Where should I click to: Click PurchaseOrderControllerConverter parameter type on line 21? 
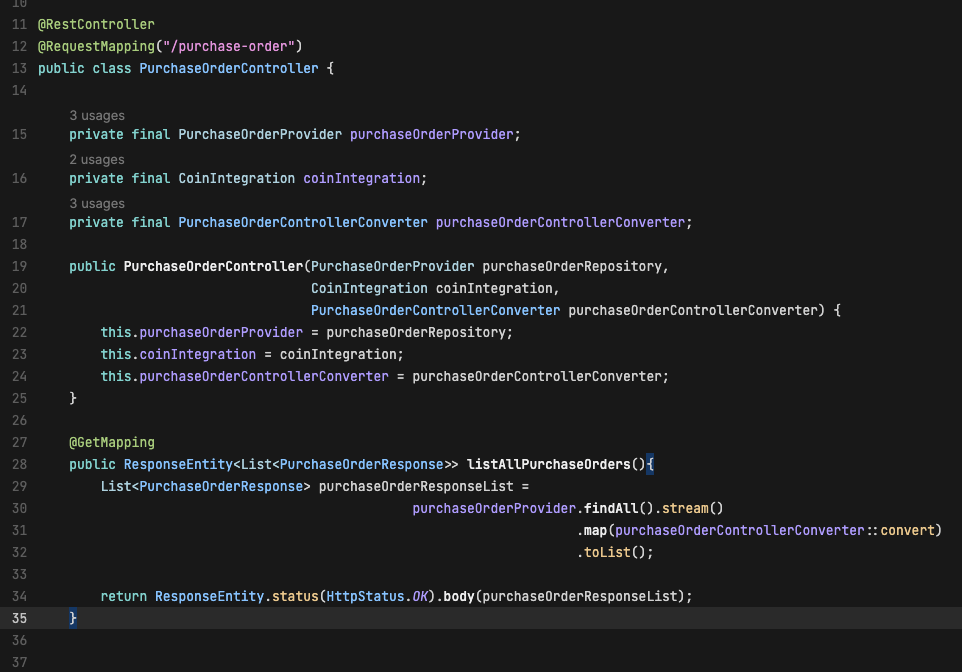point(436,311)
